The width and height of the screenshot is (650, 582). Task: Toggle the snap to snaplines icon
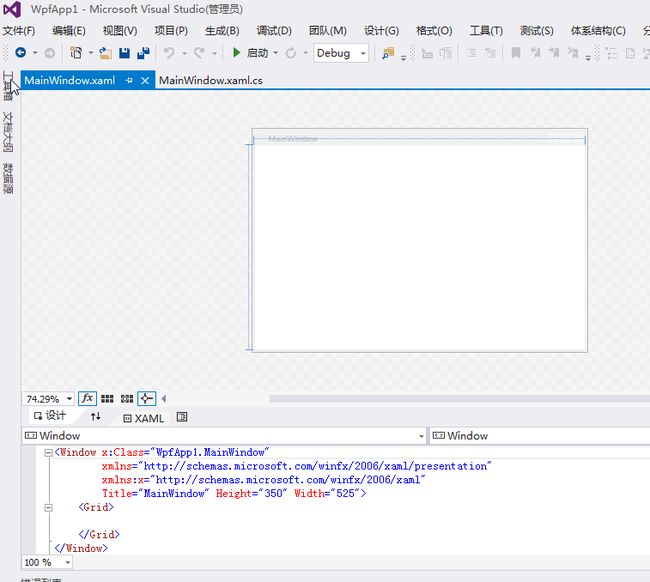pos(147,399)
